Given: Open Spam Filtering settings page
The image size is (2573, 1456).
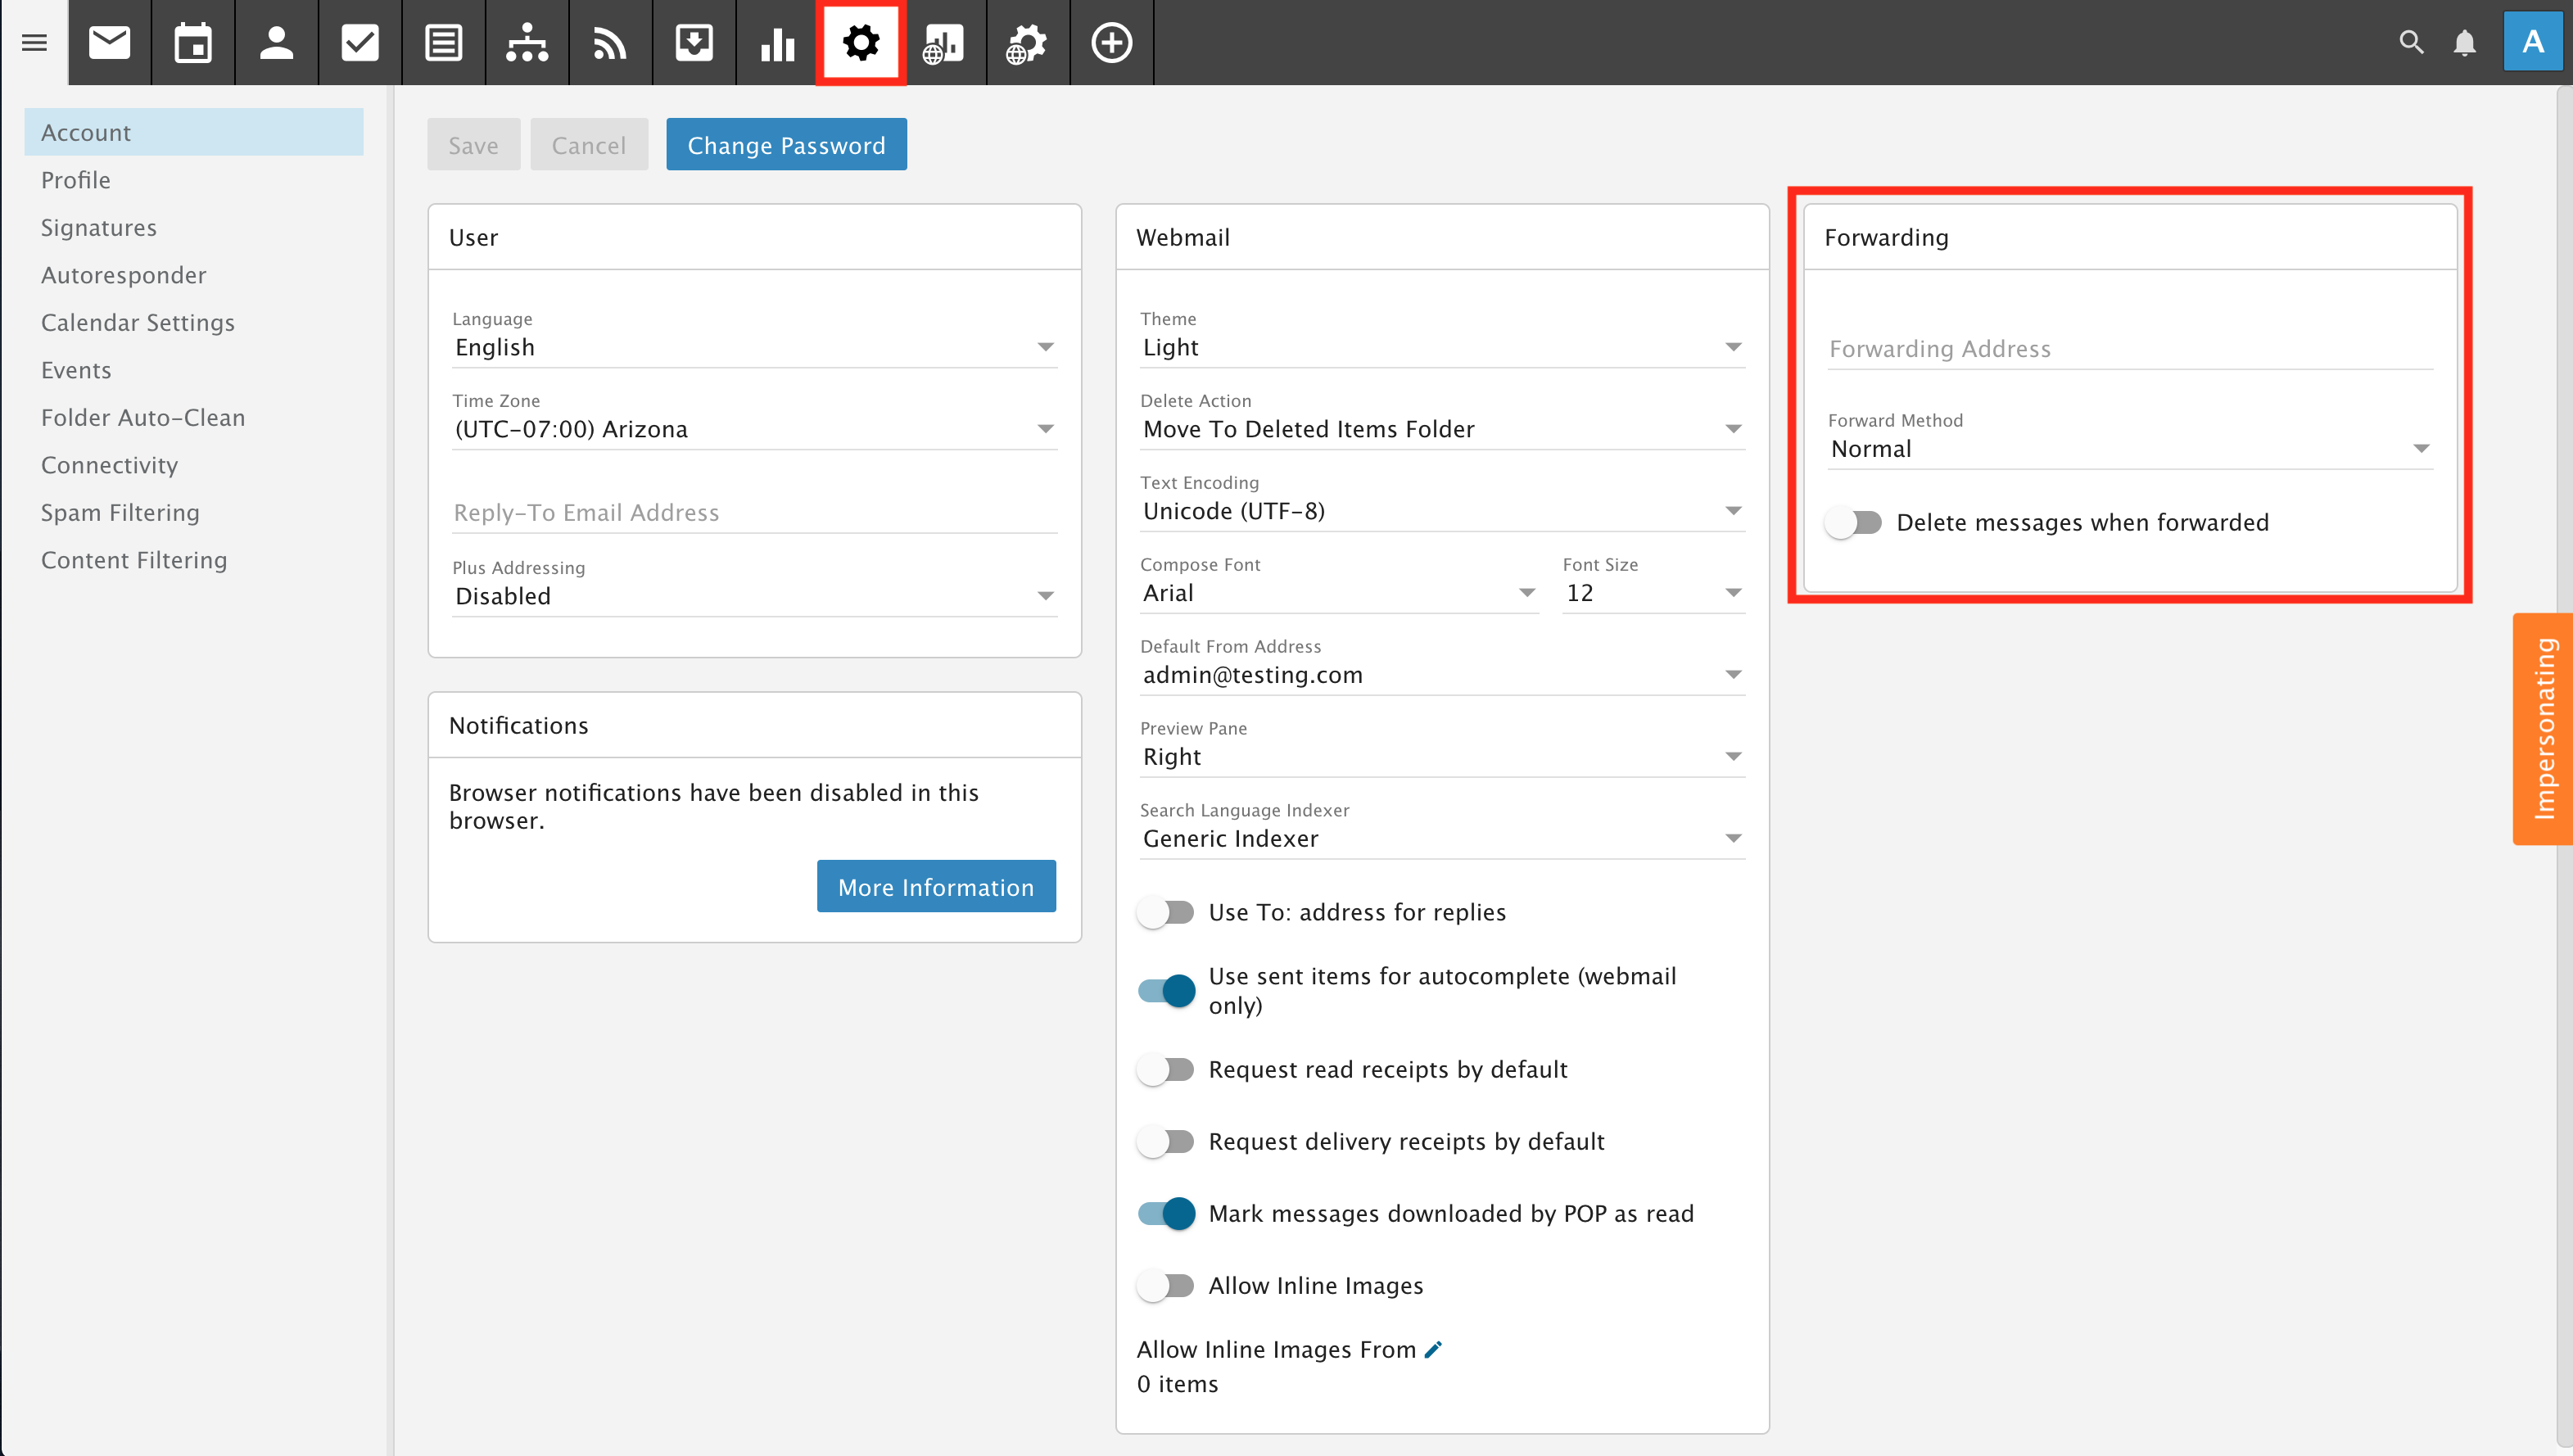Looking at the screenshot, I should [120, 512].
